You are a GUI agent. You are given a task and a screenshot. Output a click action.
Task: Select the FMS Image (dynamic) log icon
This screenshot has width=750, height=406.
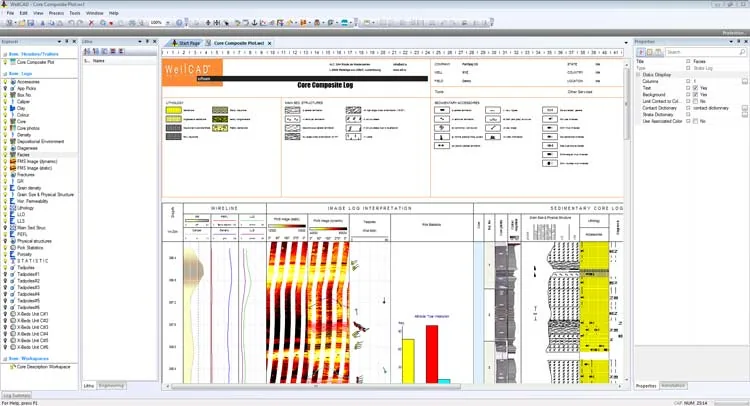tap(13, 162)
